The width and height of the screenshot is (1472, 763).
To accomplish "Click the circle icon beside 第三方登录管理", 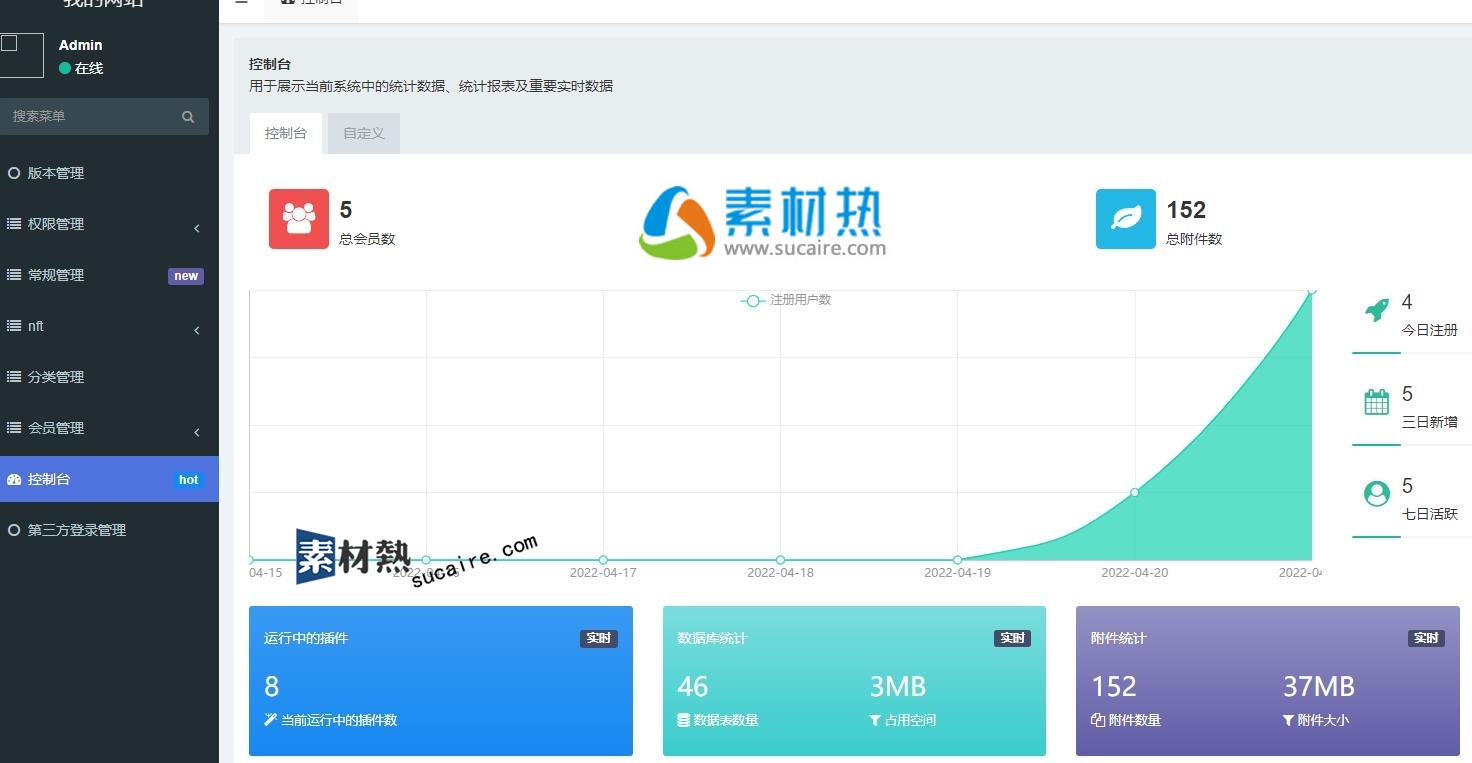I will (14, 530).
